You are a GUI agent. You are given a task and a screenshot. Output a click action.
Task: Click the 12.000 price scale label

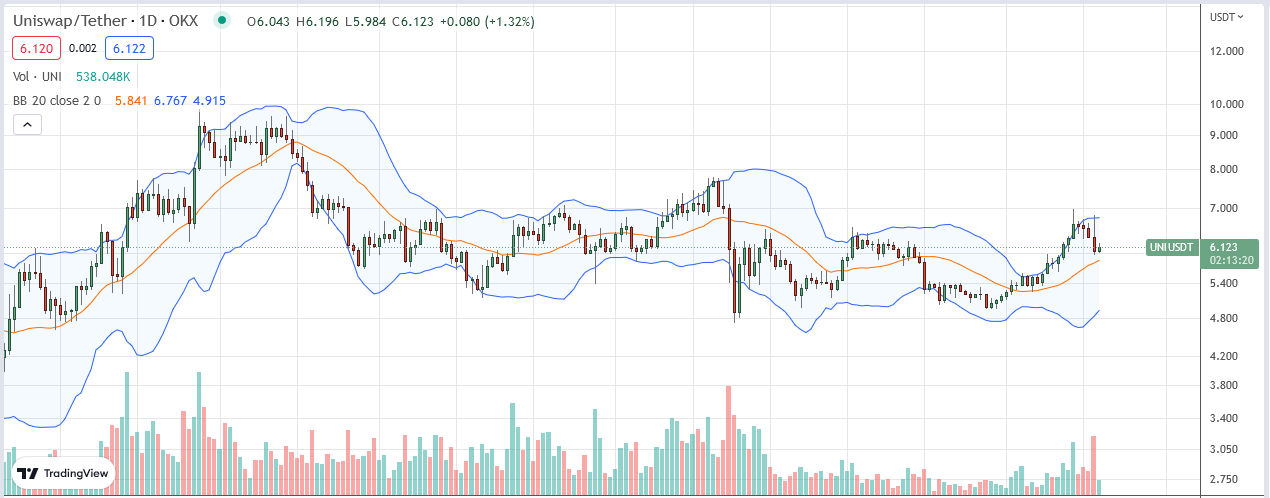click(1226, 51)
